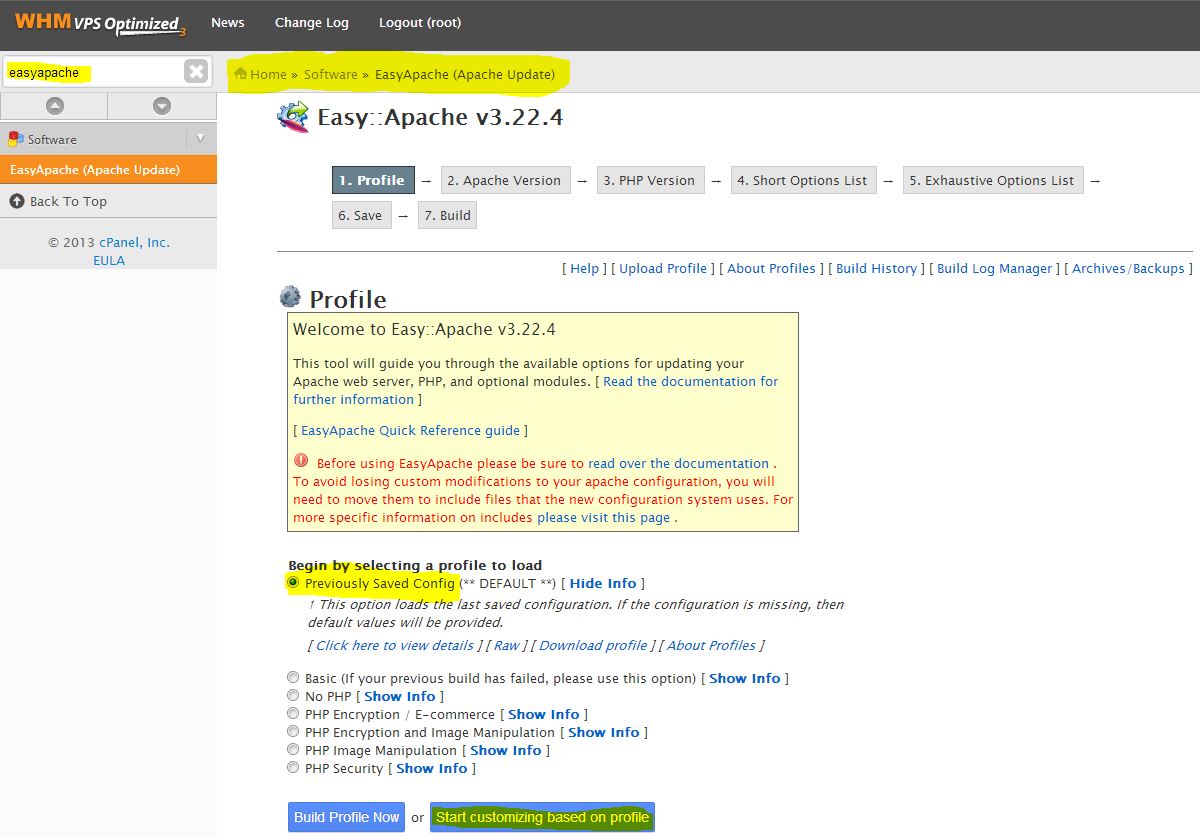Click the Software breadcrumb link

[331, 74]
